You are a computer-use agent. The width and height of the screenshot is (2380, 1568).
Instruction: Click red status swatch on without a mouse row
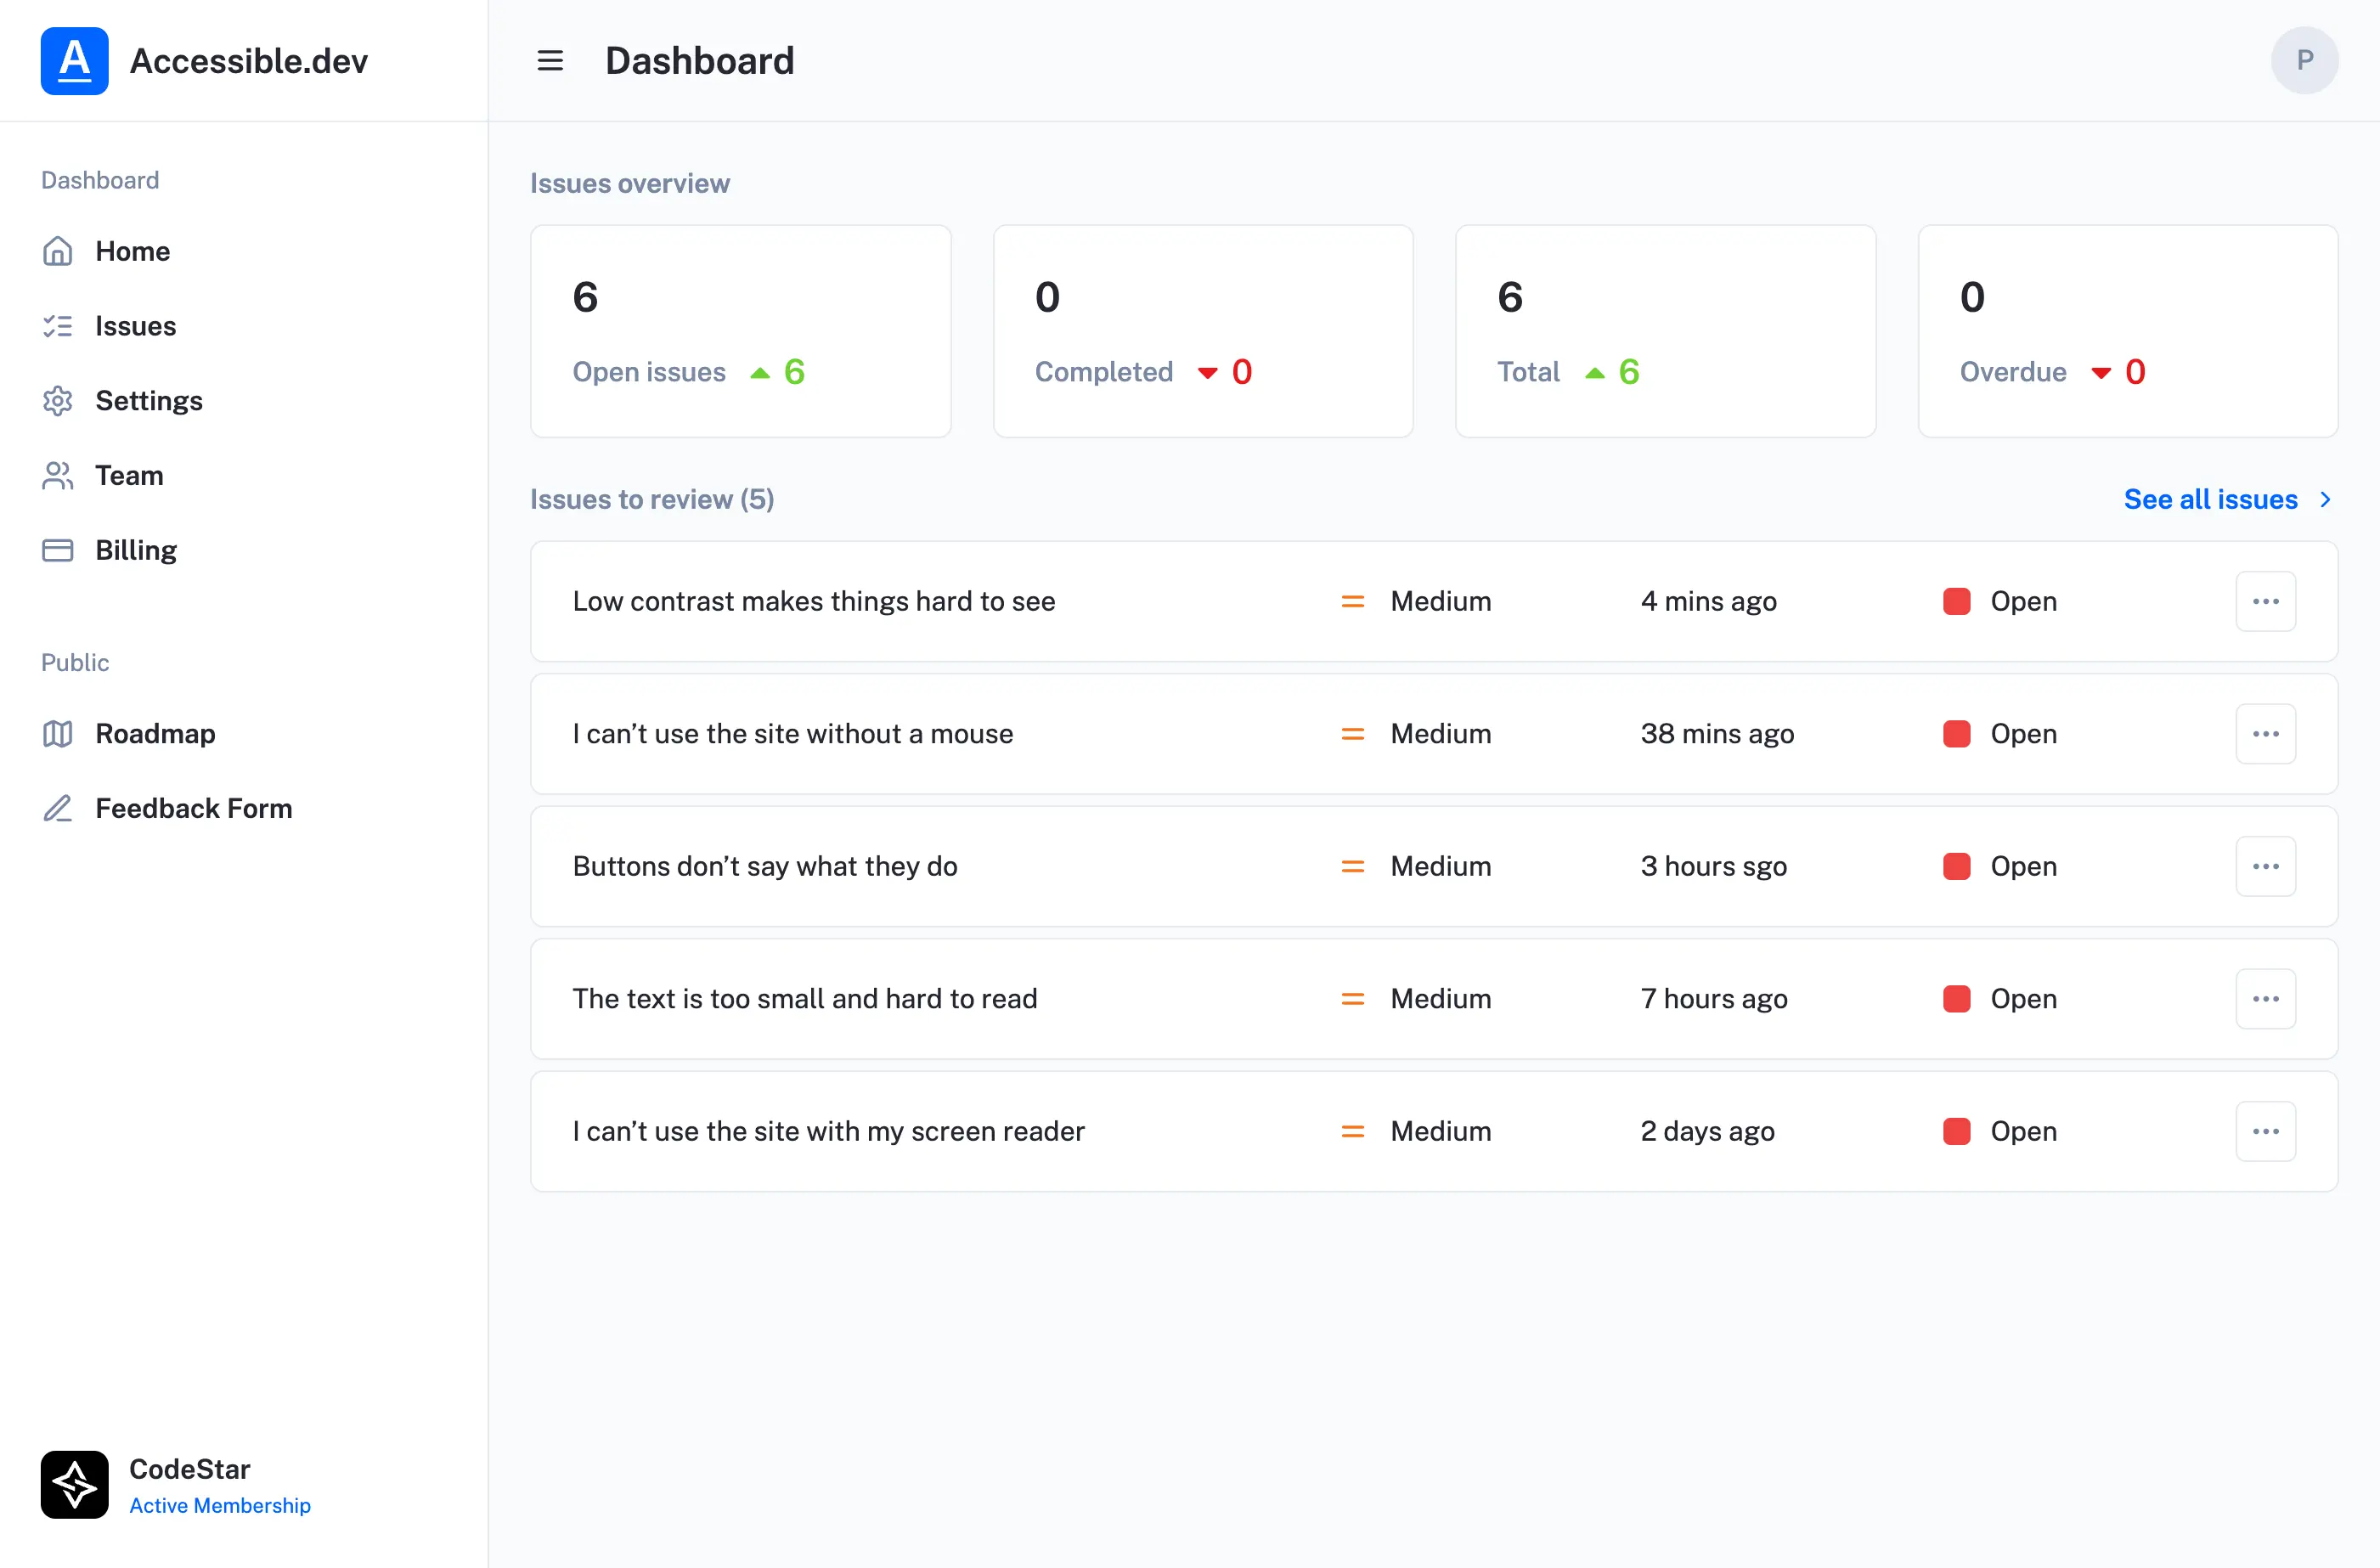pos(1956,734)
